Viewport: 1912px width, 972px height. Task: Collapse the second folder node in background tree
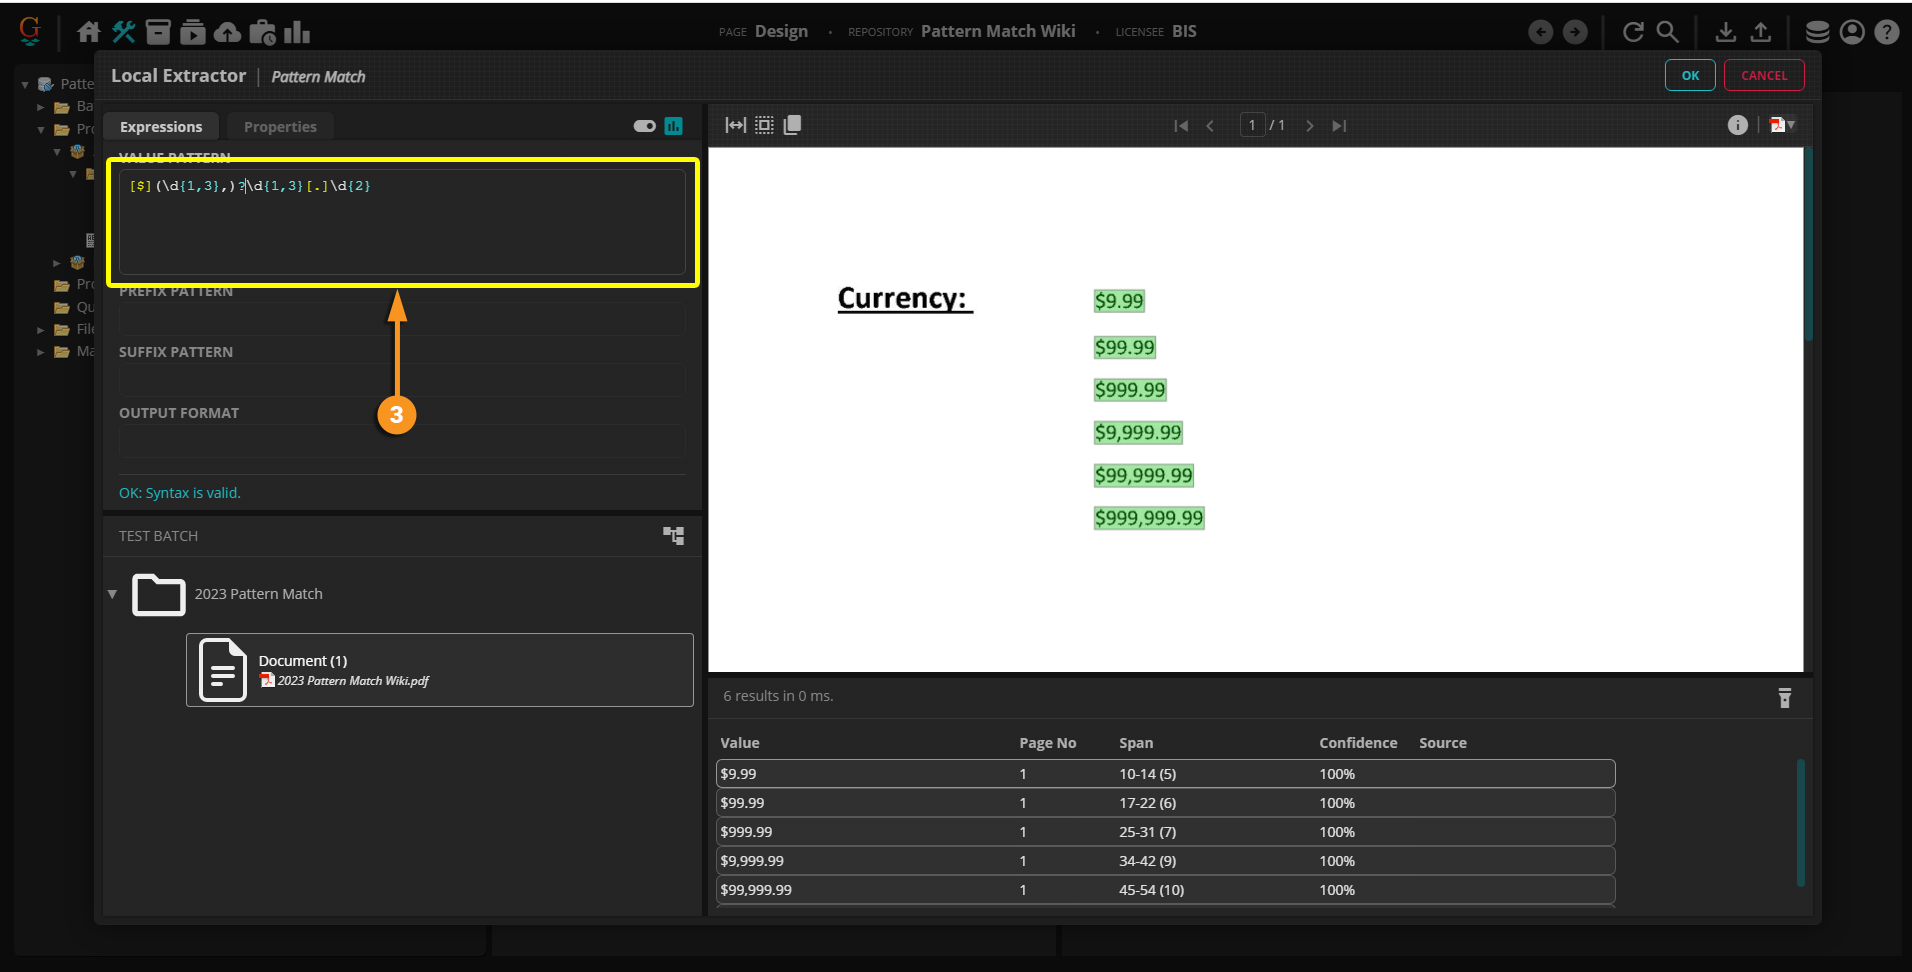point(41,130)
